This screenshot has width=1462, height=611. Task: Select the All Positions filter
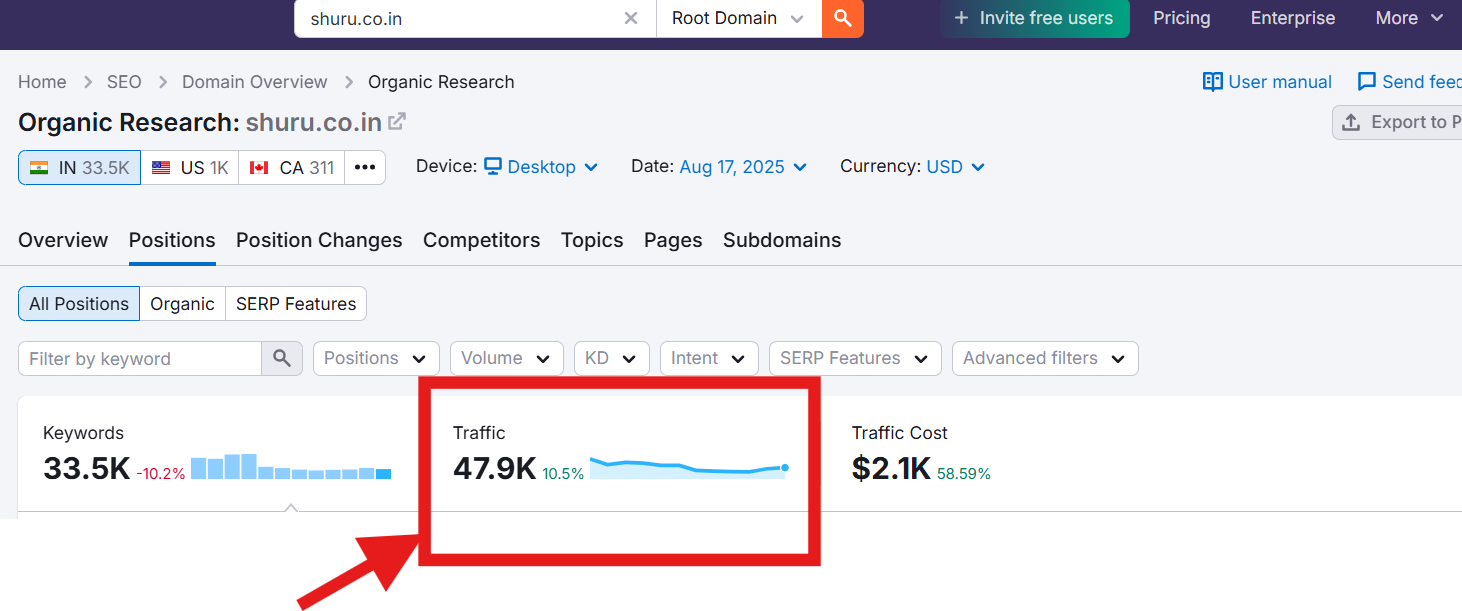[79, 304]
